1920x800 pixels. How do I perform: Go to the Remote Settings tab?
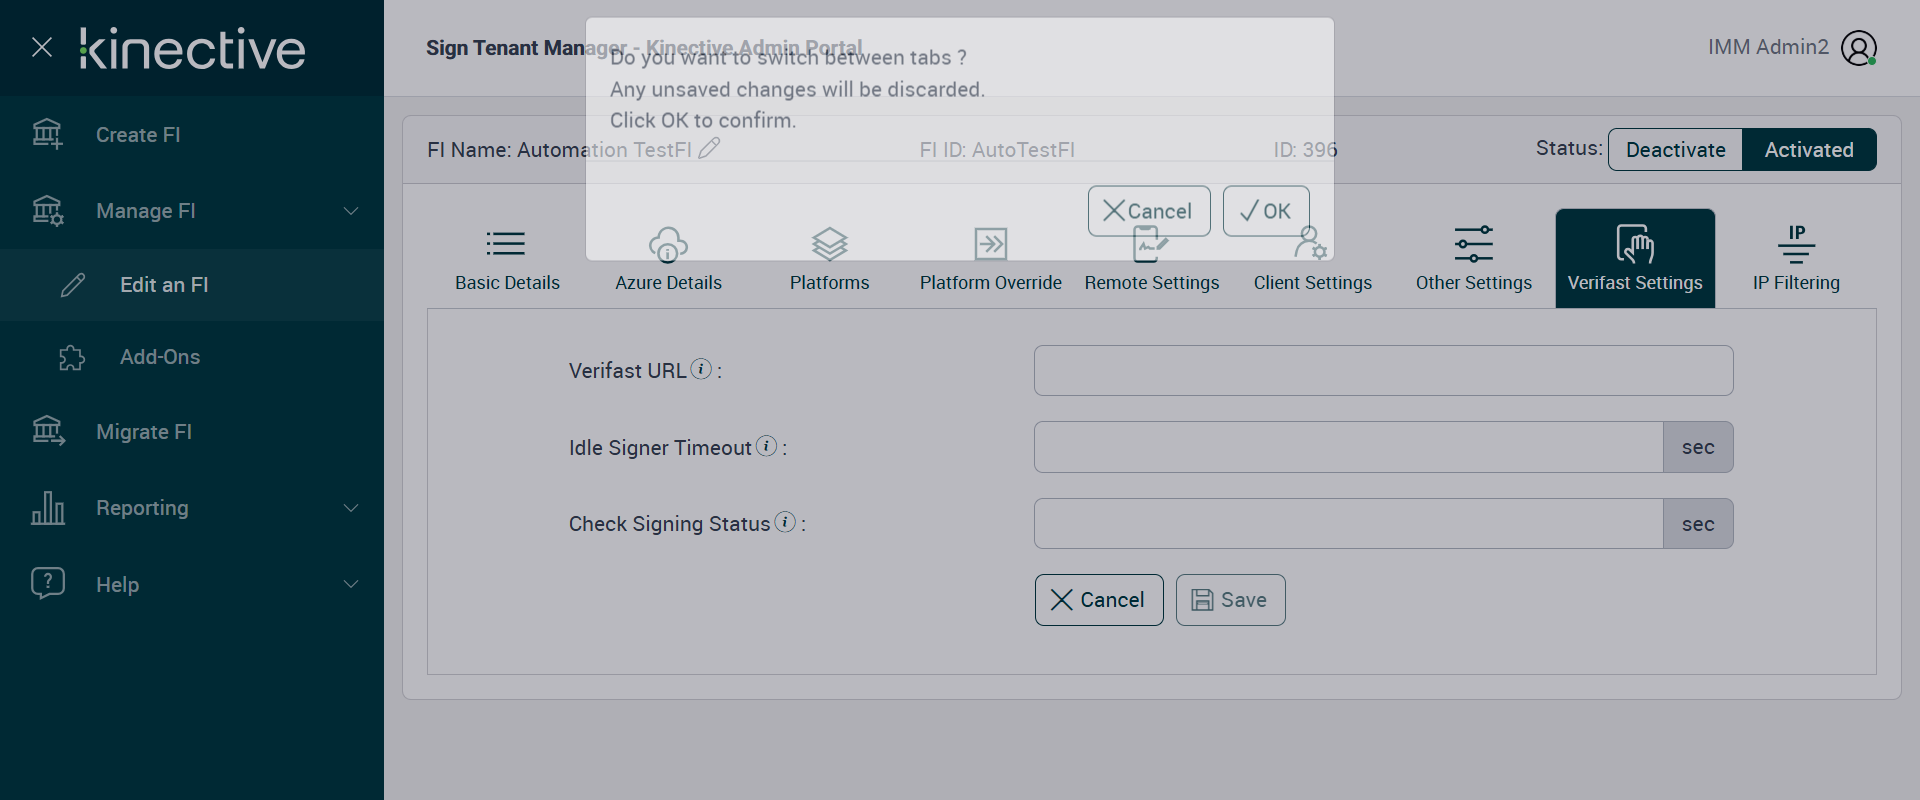1152,258
